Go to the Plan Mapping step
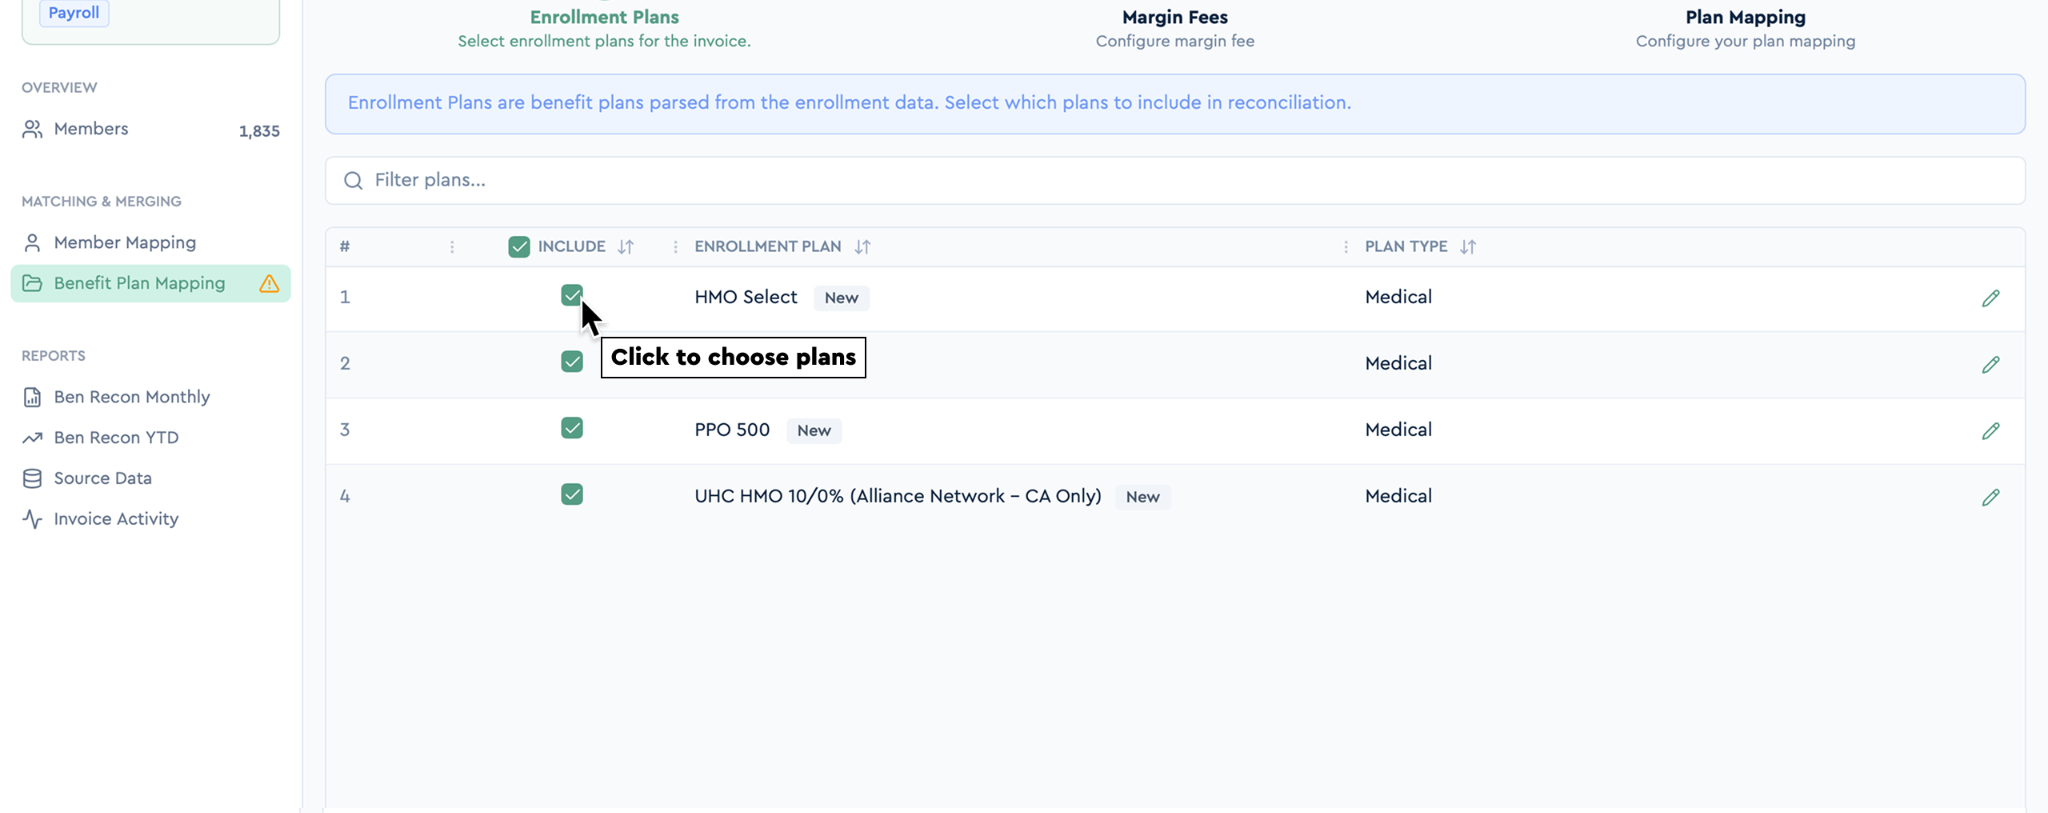 click(x=1745, y=28)
